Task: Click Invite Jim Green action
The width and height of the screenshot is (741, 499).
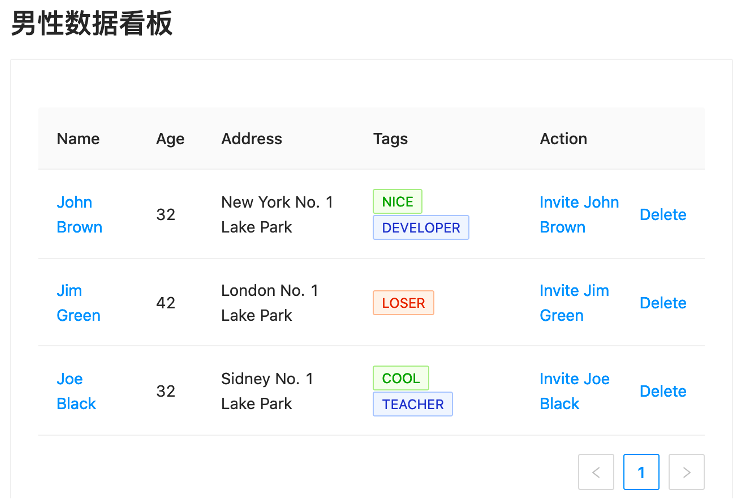Action: tap(574, 302)
